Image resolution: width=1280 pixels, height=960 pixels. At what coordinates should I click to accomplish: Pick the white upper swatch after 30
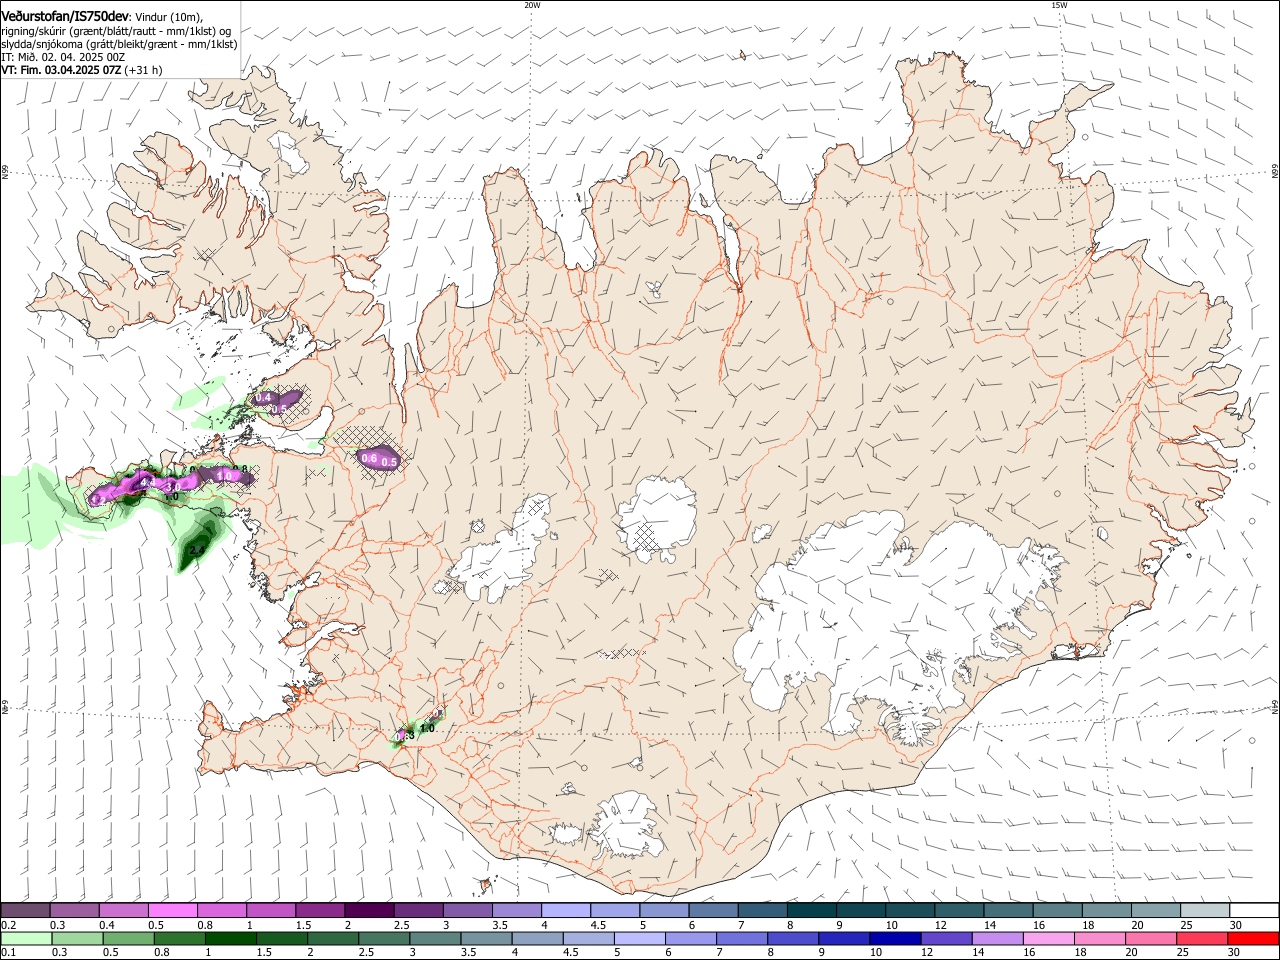pos(1254,911)
